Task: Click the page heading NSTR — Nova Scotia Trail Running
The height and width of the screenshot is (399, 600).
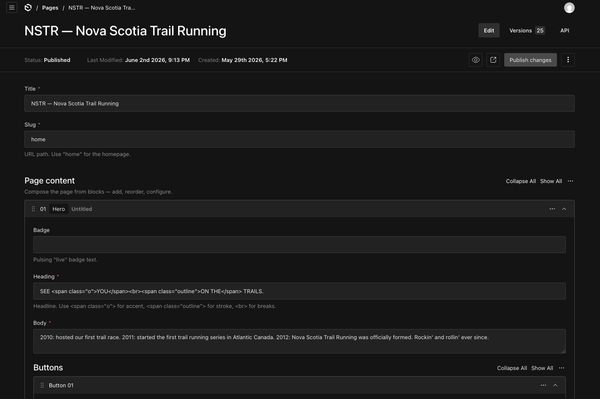Action: (125, 31)
